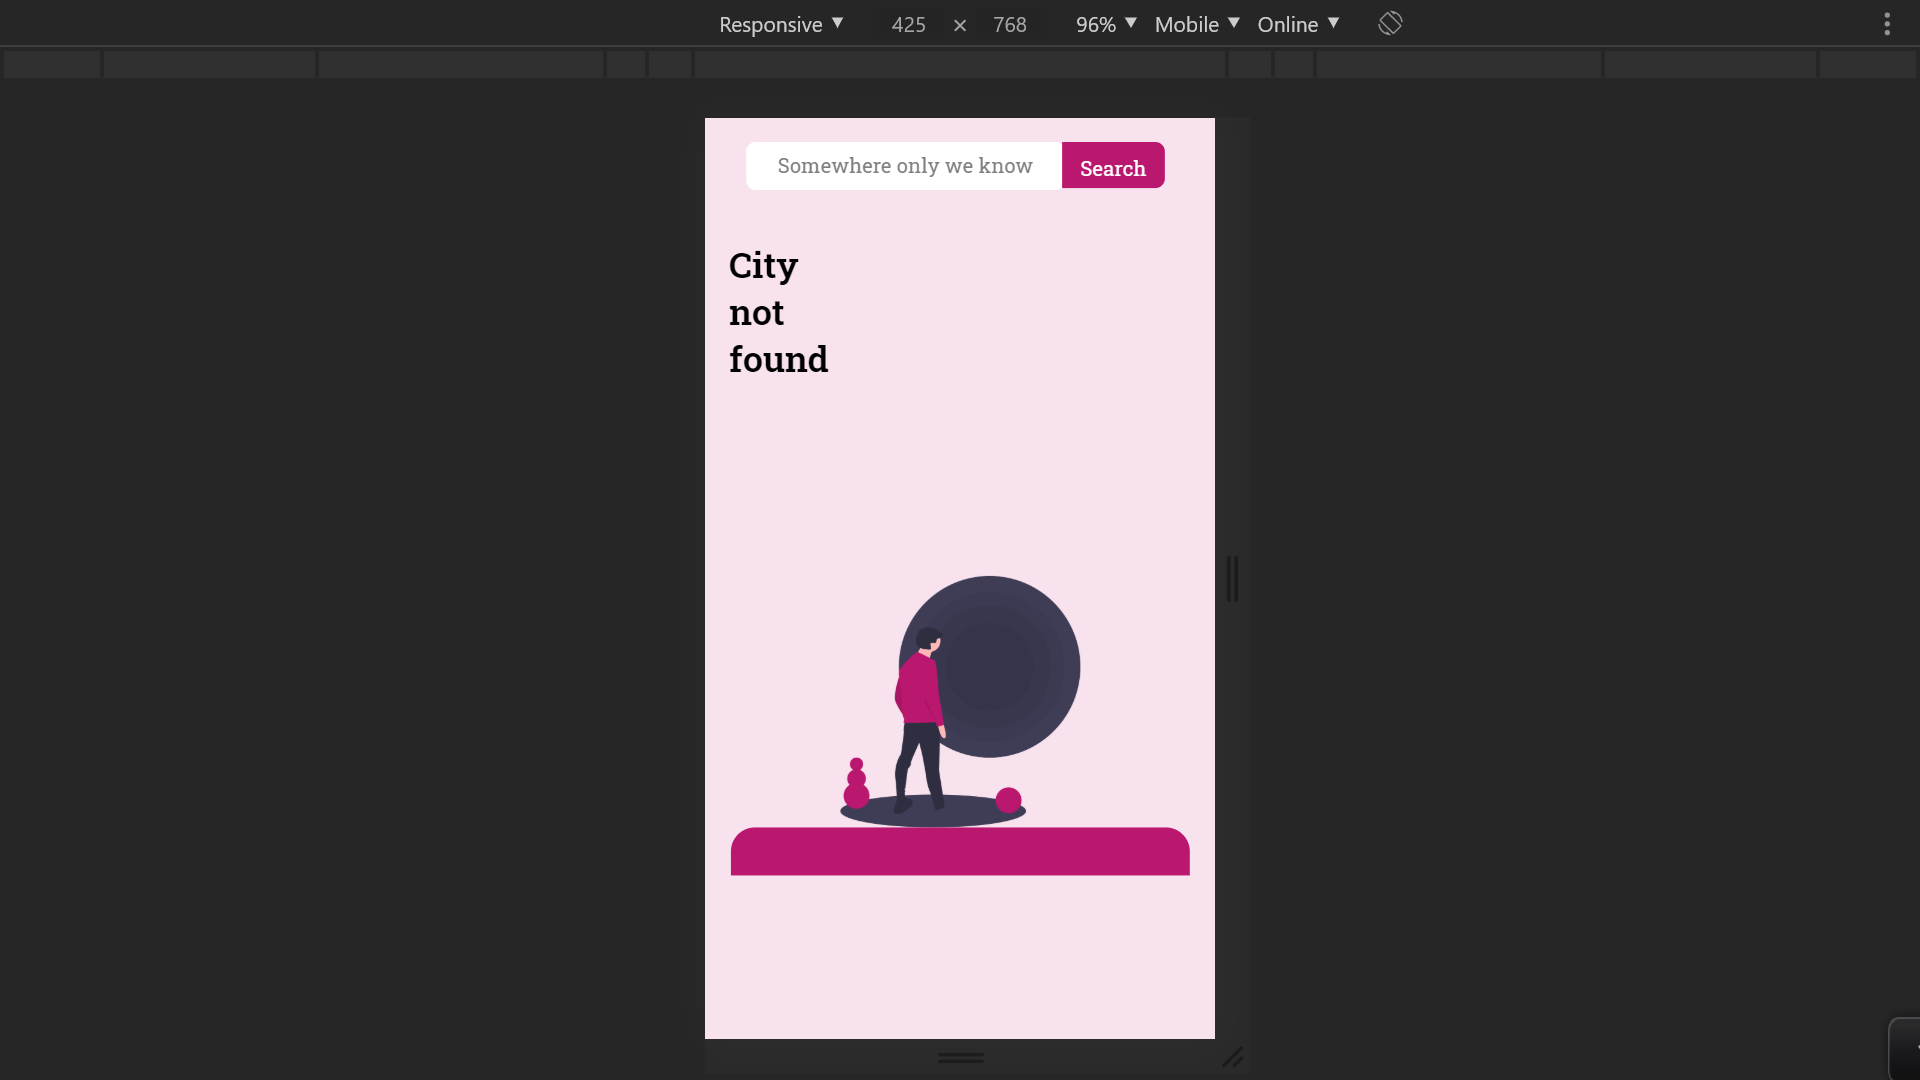Expand the 96% zoom dropdown

[x=1106, y=24]
